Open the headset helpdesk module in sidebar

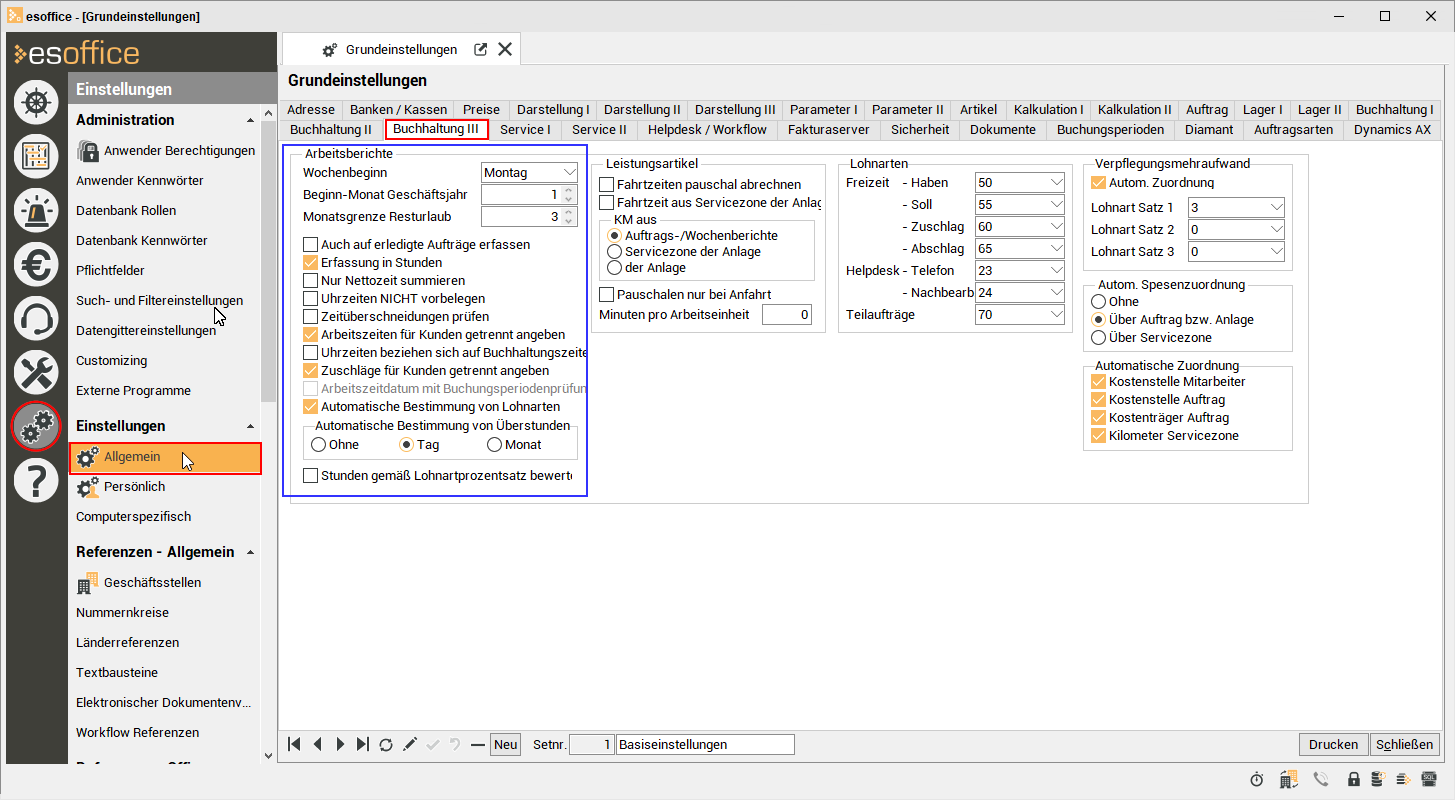36,318
